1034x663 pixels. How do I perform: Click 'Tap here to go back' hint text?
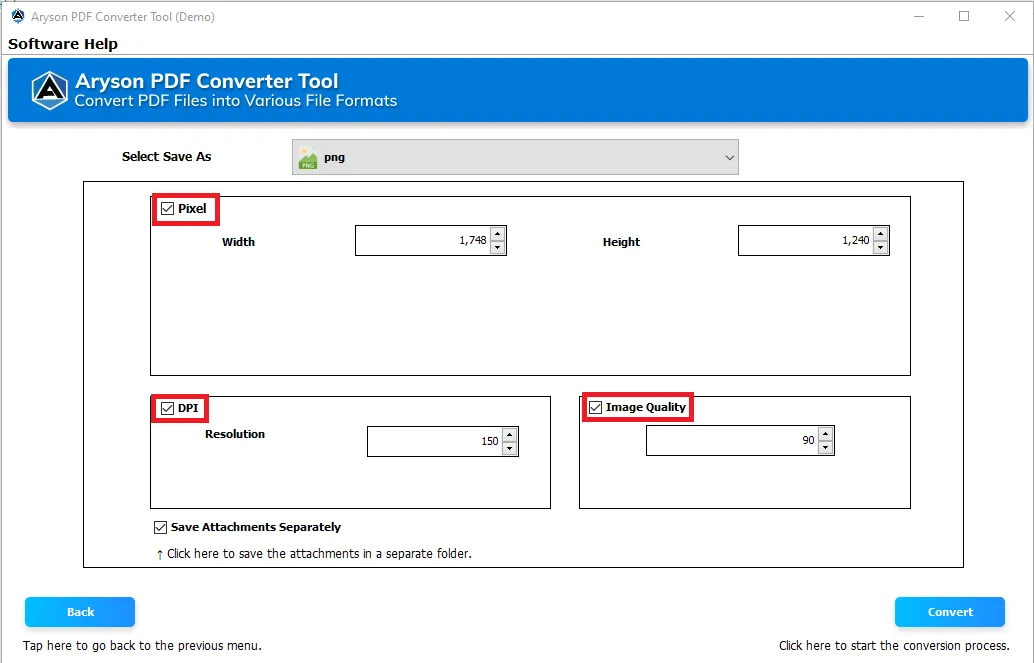142,646
